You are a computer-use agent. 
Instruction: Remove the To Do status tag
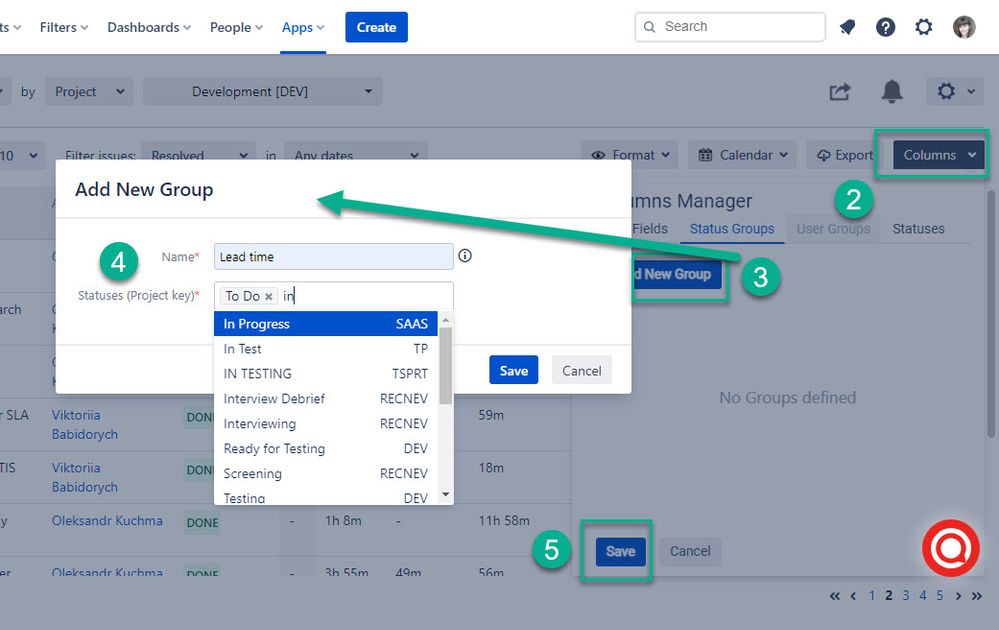click(x=268, y=296)
